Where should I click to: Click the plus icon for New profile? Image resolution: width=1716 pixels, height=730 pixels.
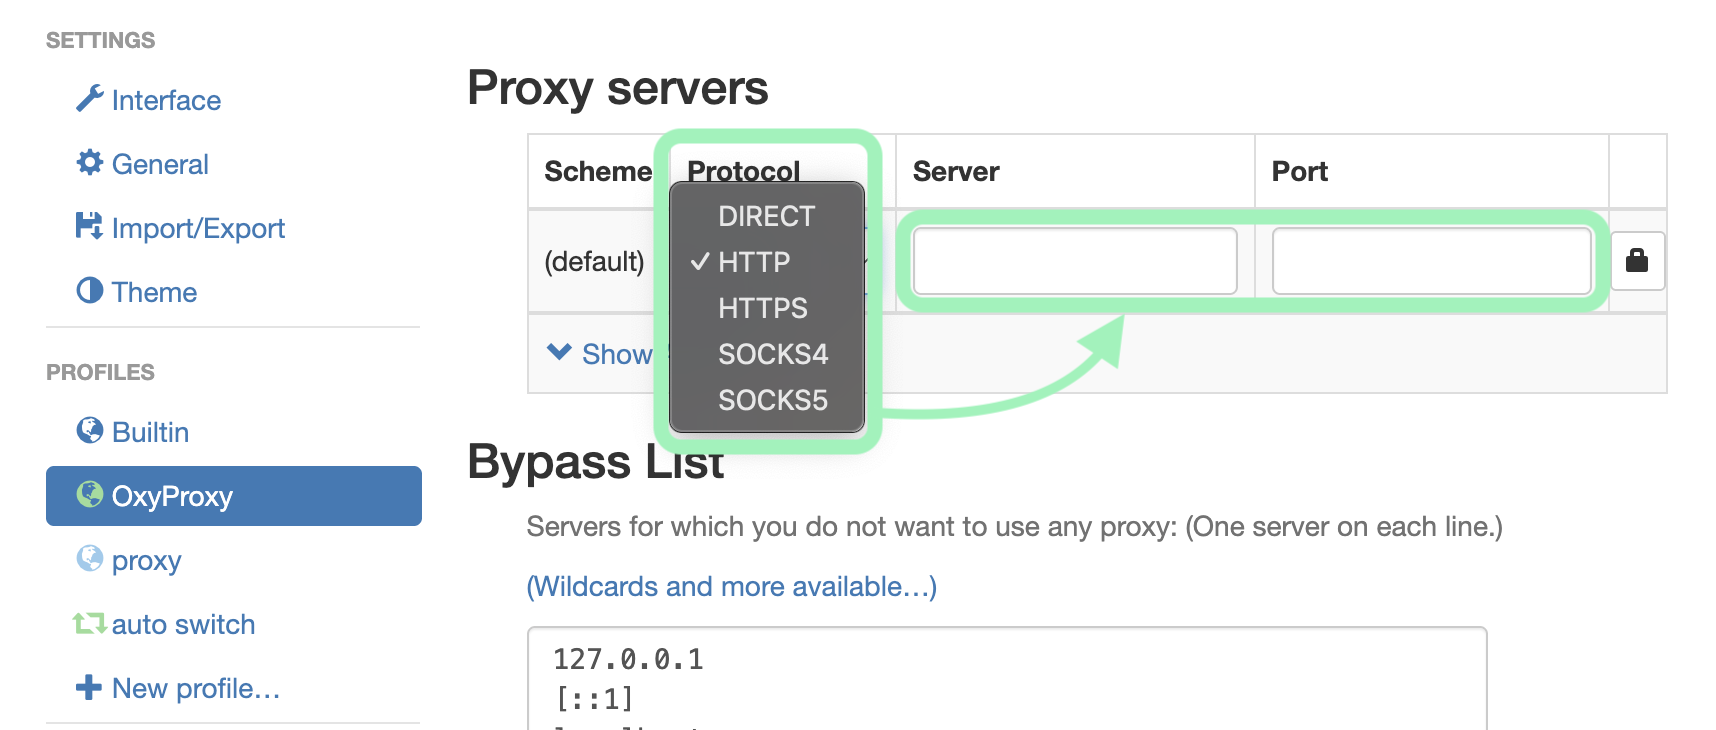89,688
